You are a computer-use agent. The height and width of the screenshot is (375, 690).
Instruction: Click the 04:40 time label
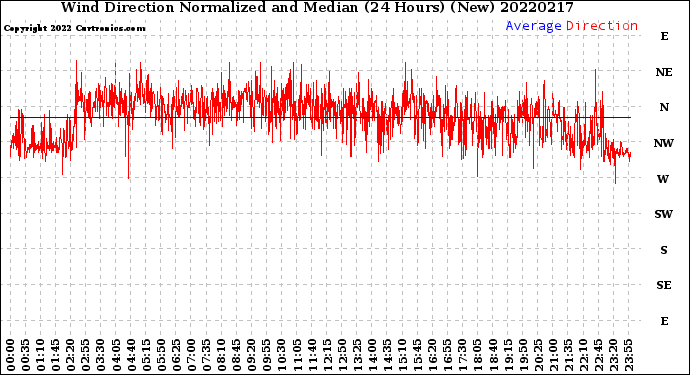[131, 356]
